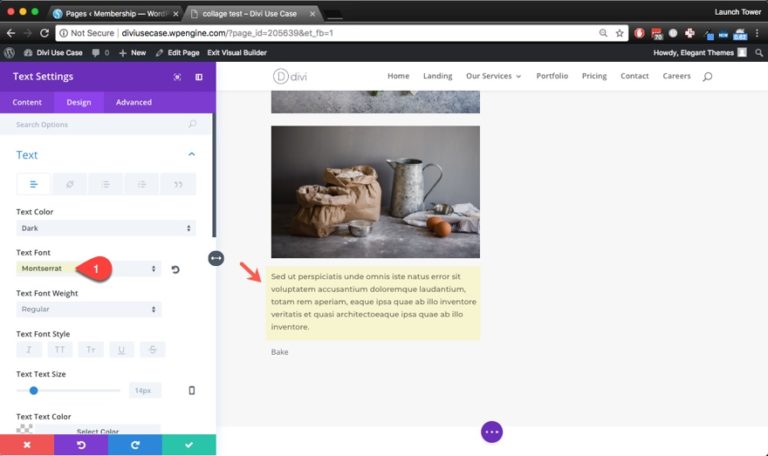Switch to the Advanced tab
This screenshot has width=768, height=456.
pyautogui.click(x=133, y=102)
